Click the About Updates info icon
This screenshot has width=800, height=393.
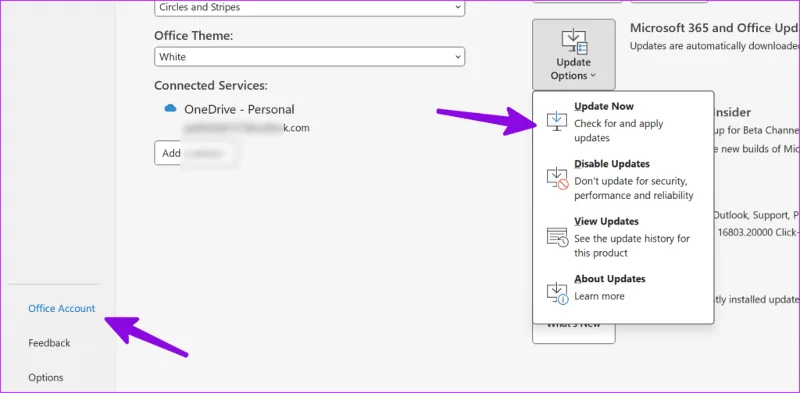(x=557, y=294)
